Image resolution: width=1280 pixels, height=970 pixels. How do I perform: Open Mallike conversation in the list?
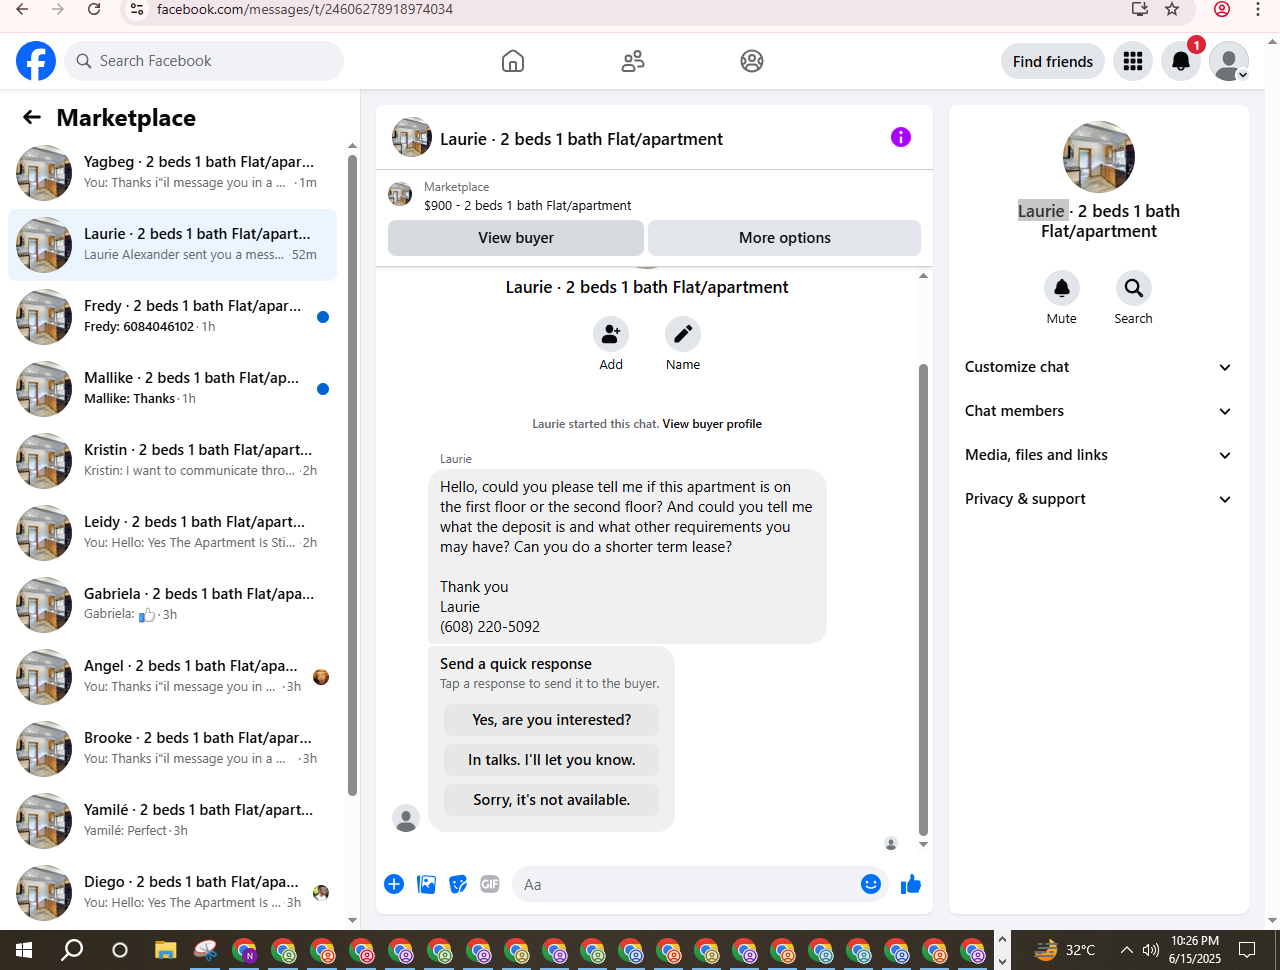[x=172, y=389]
